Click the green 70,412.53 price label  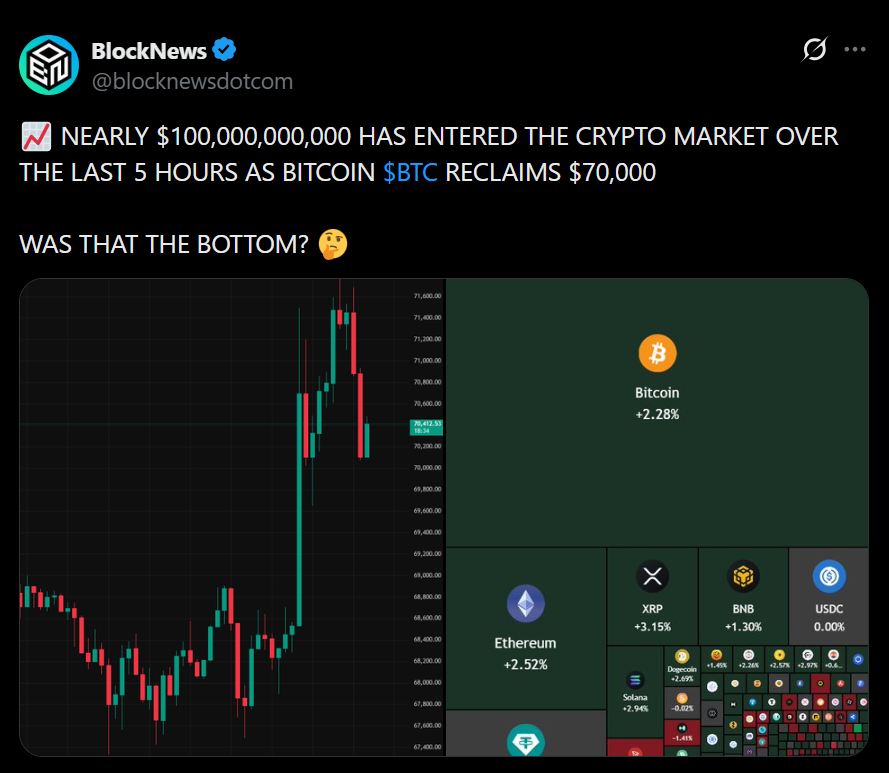[426, 427]
